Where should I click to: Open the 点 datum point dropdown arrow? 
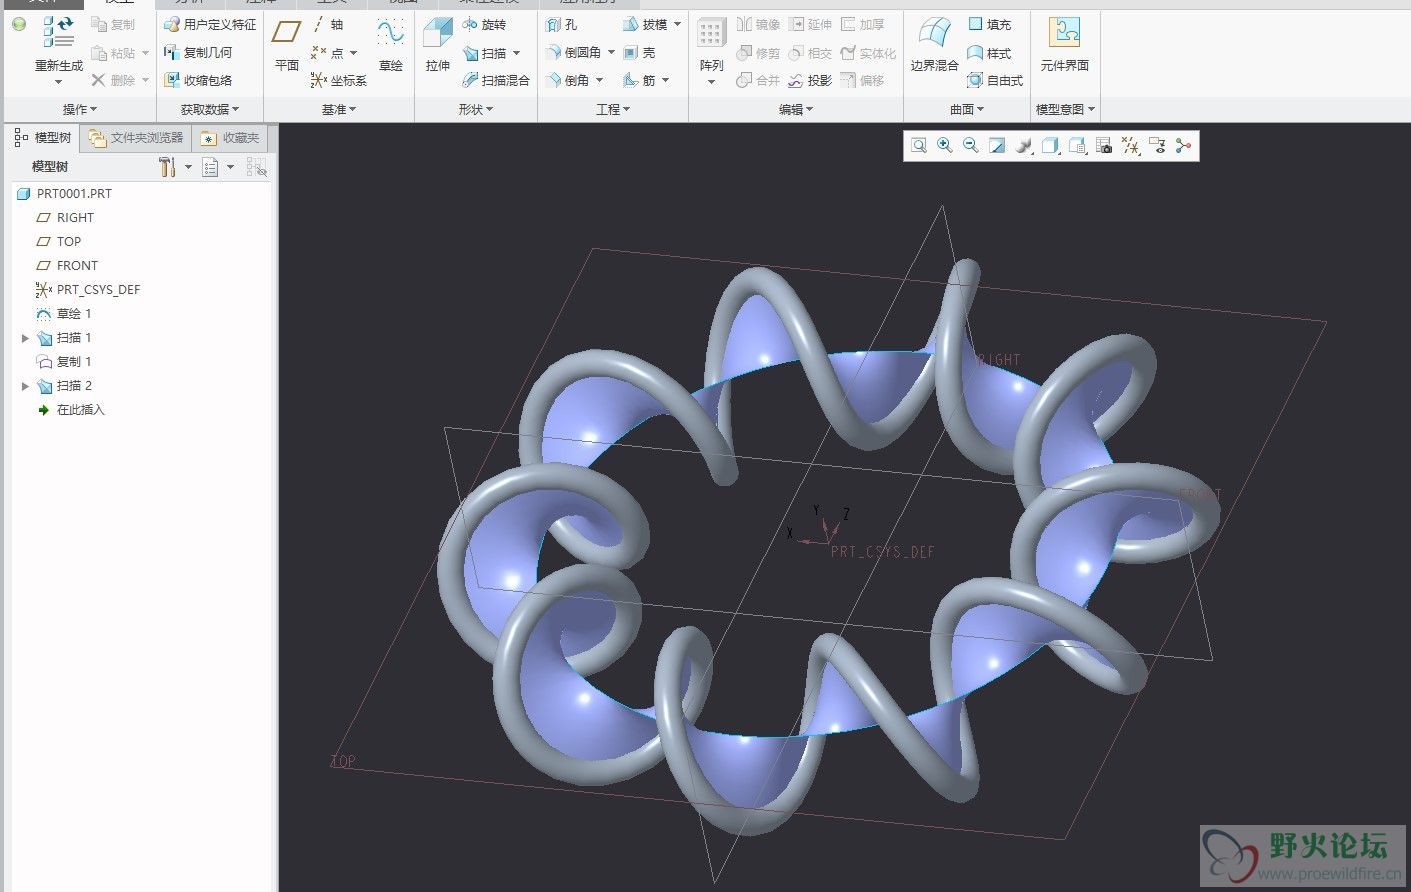point(354,53)
